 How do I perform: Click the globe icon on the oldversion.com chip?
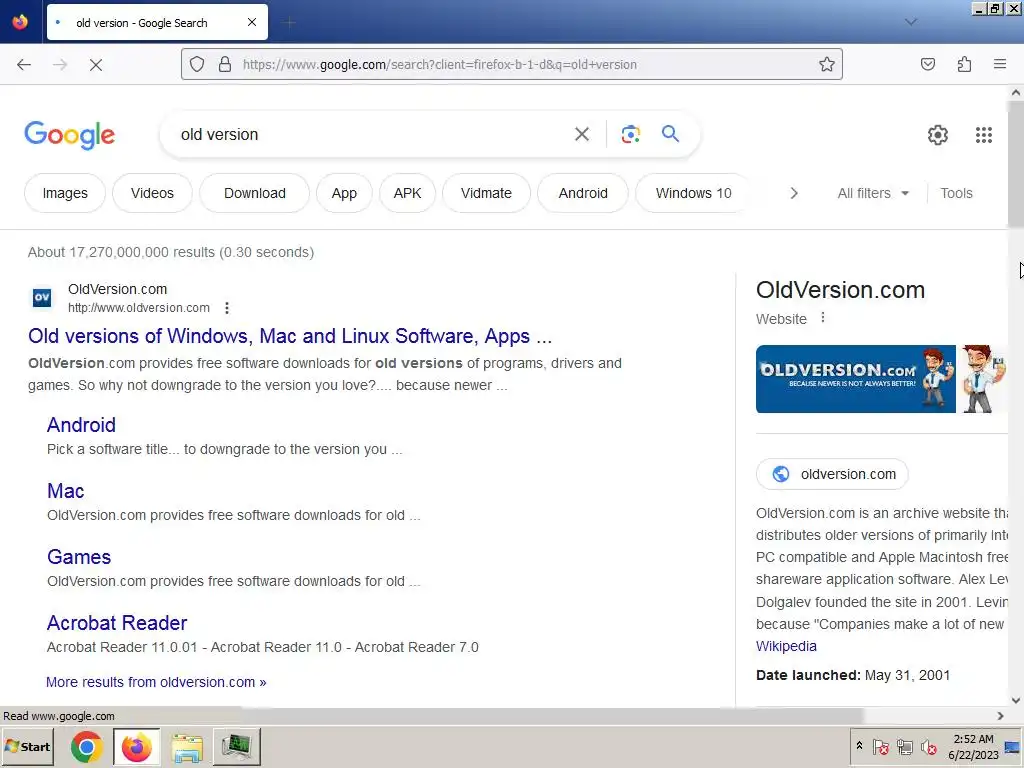[780, 474]
